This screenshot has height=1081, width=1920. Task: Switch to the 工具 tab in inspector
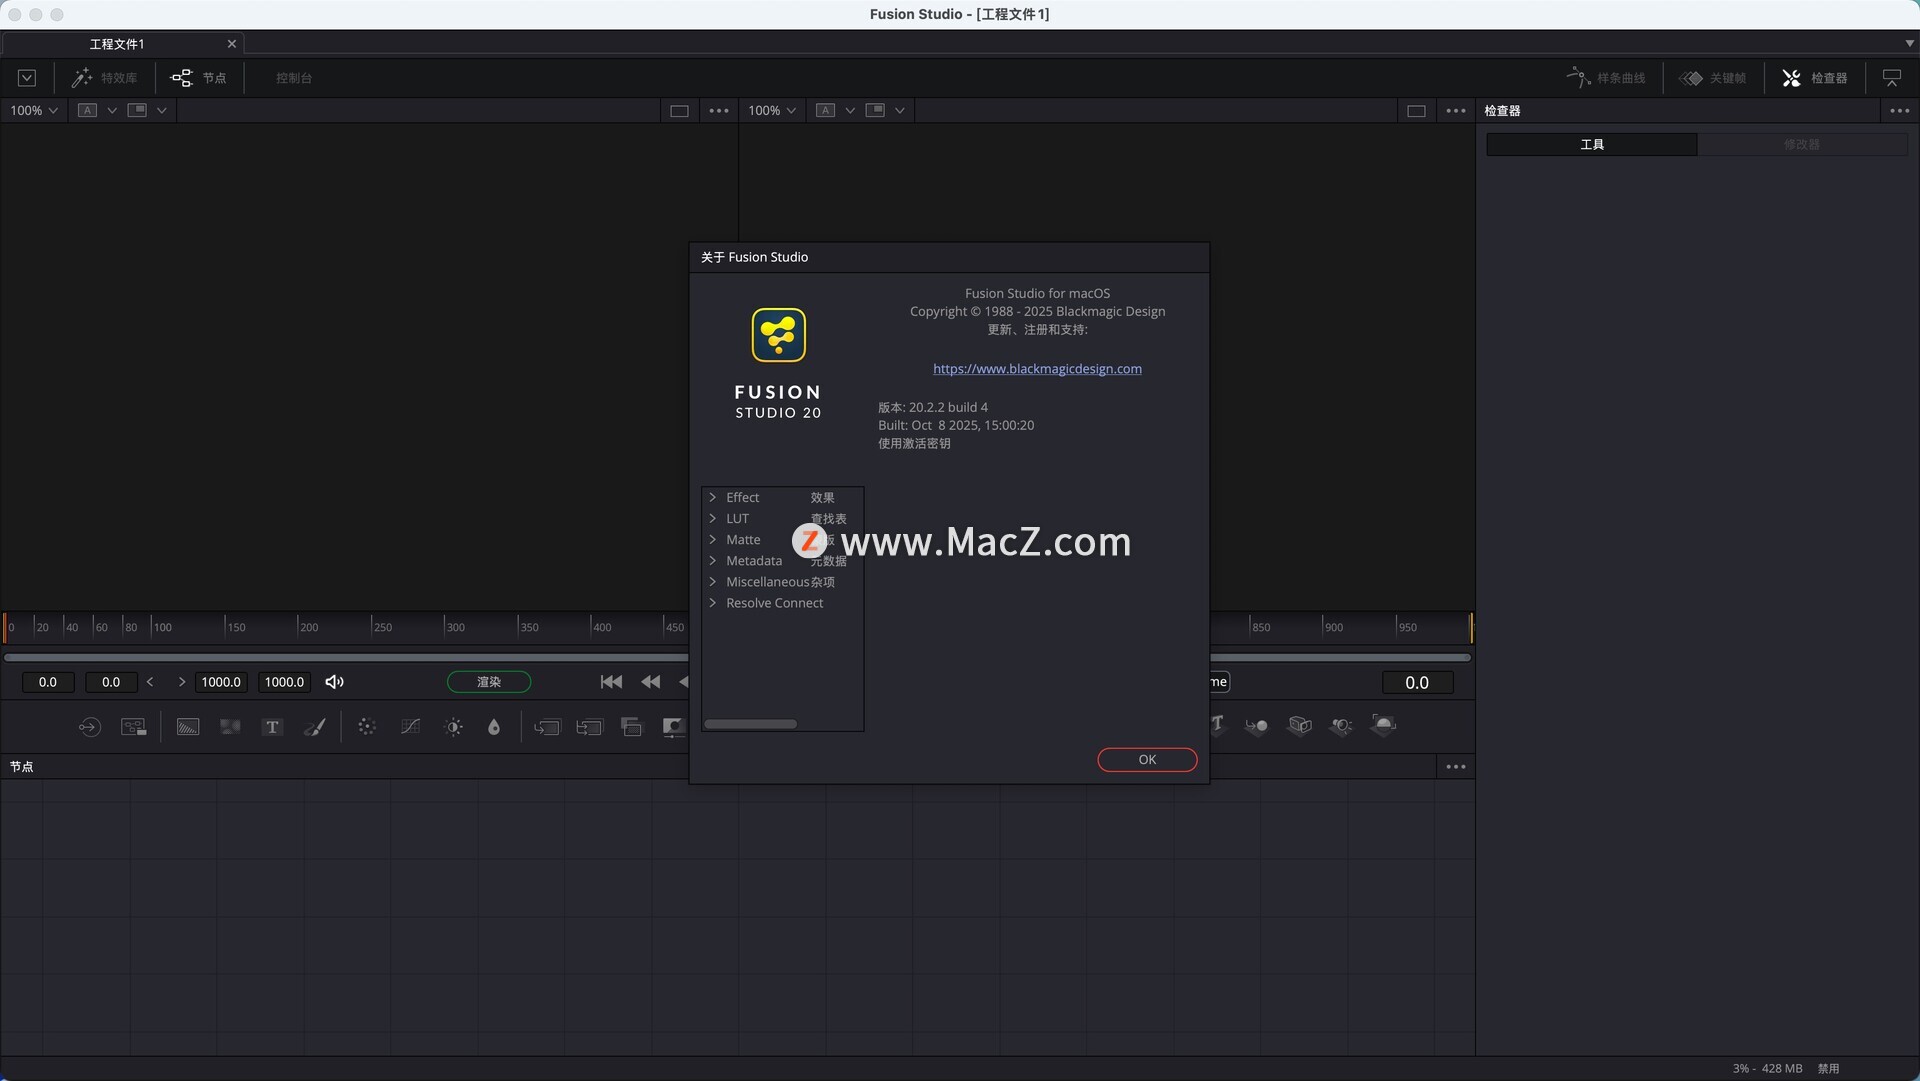[1591, 145]
